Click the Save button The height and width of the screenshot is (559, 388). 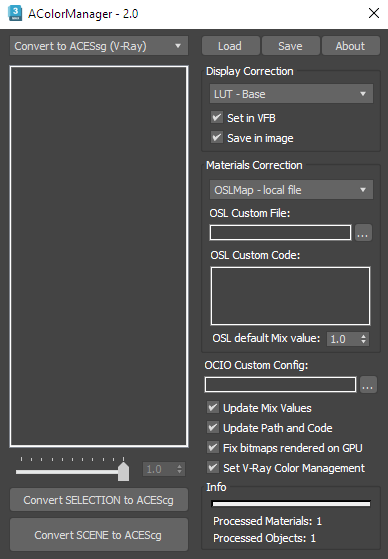291,46
